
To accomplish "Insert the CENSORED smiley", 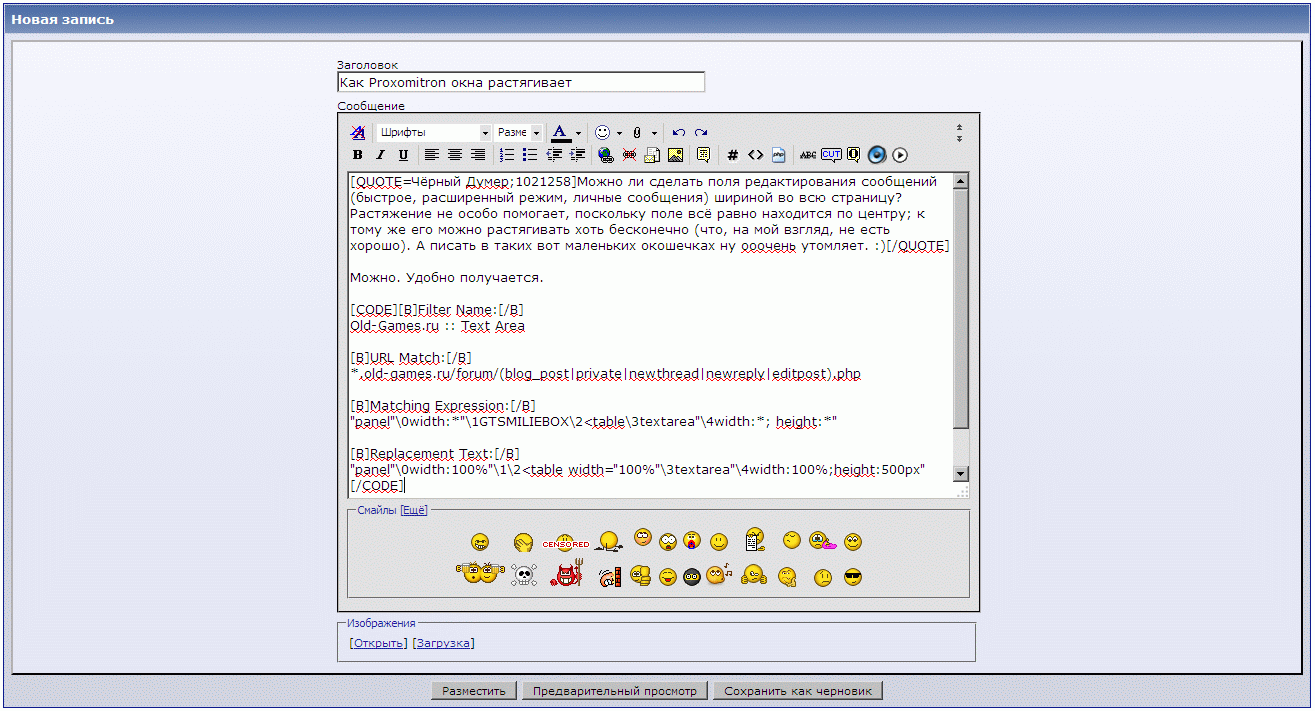I will click(565, 544).
